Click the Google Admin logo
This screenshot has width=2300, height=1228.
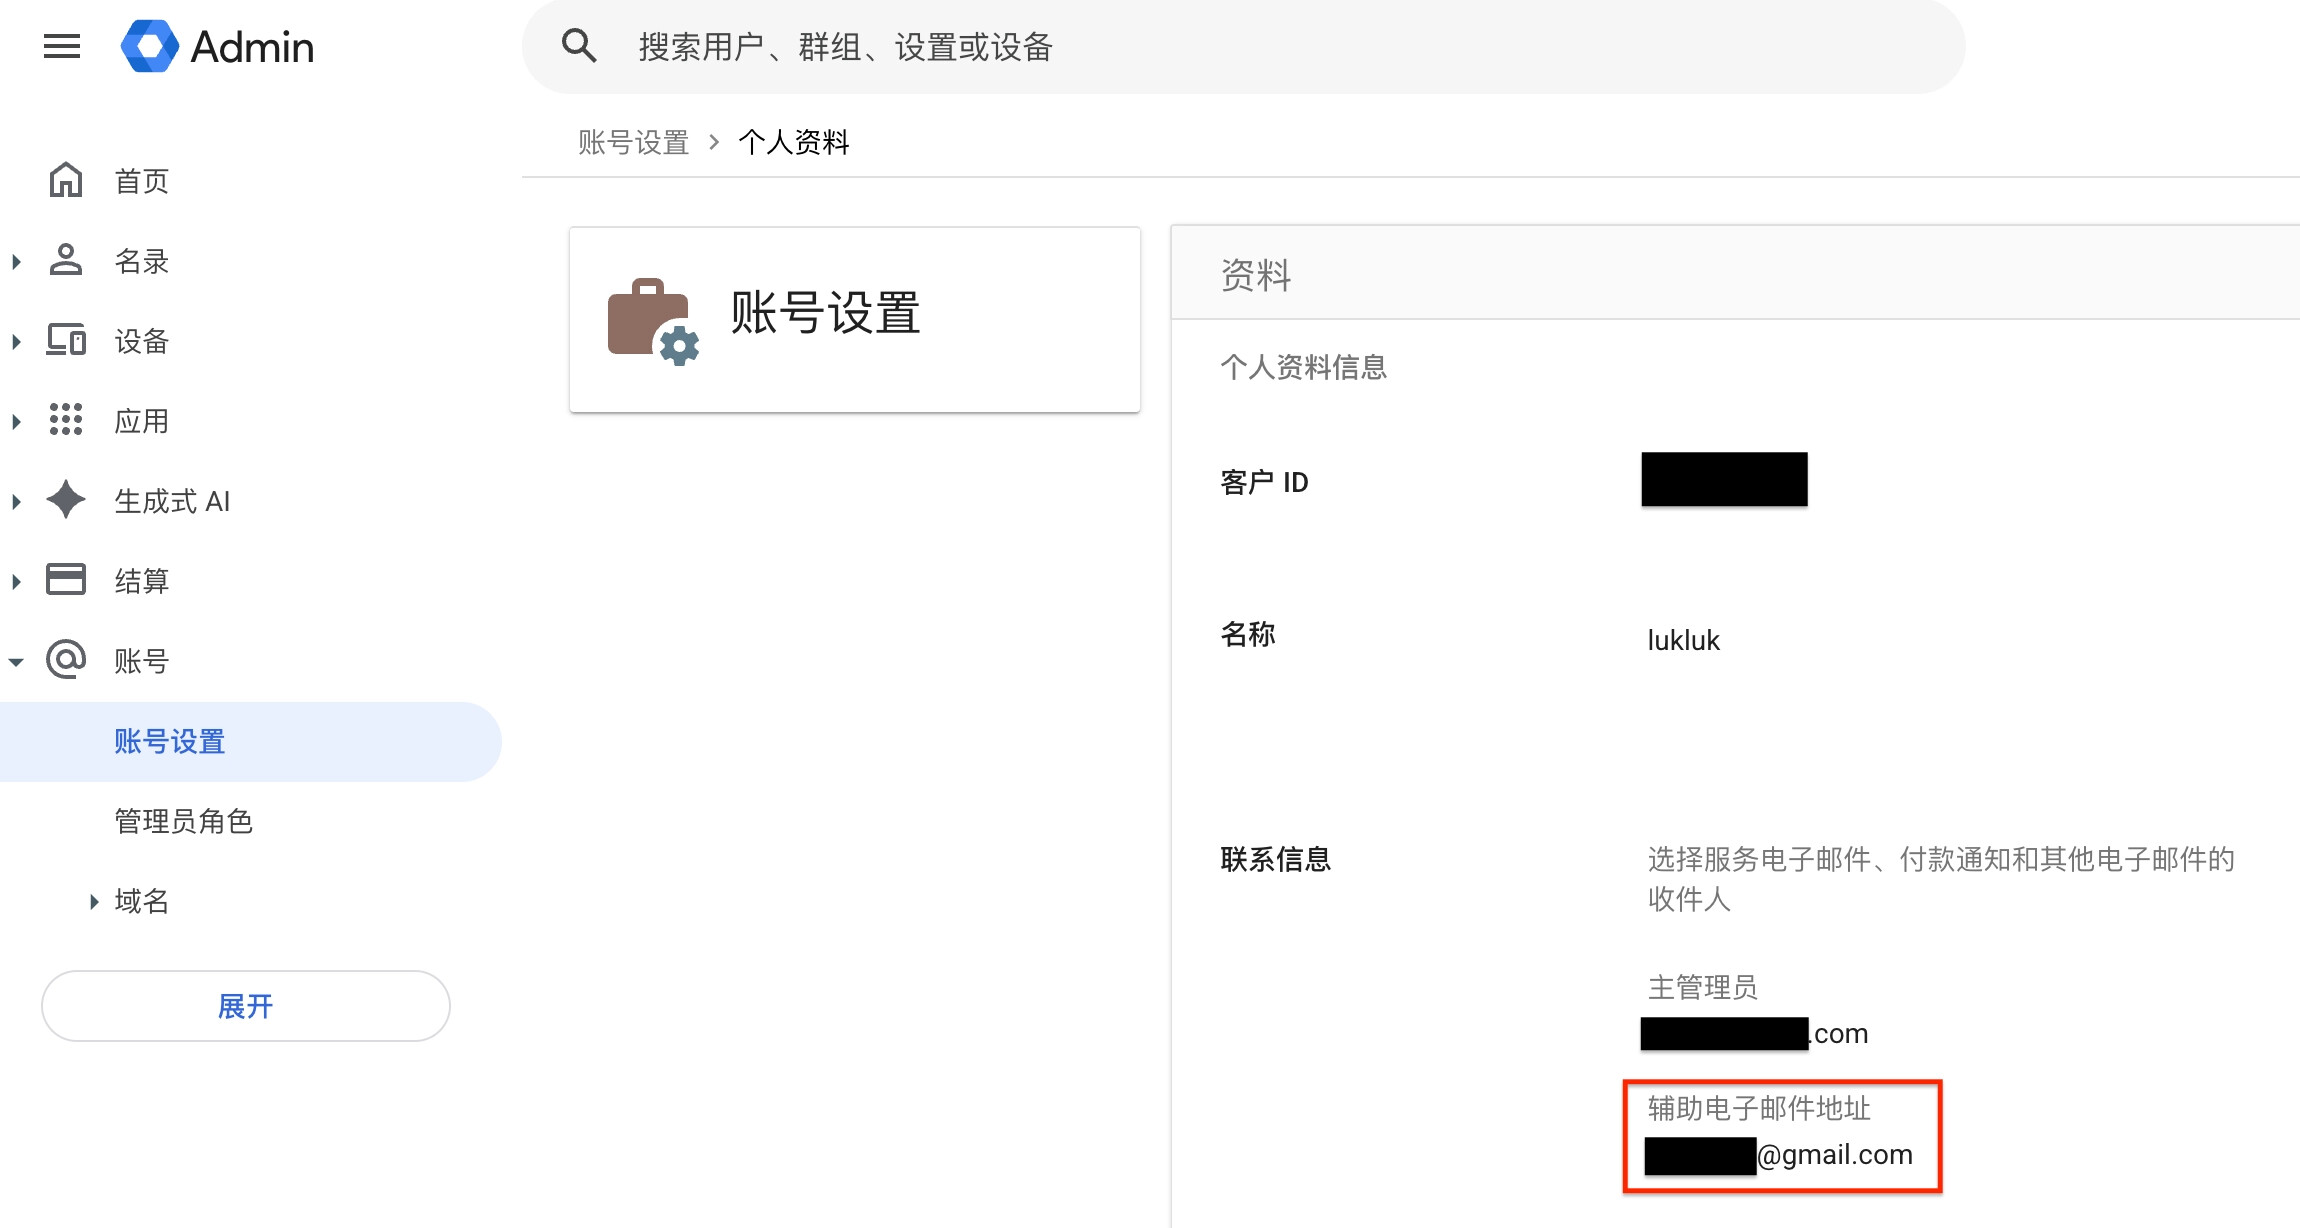(x=217, y=46)
